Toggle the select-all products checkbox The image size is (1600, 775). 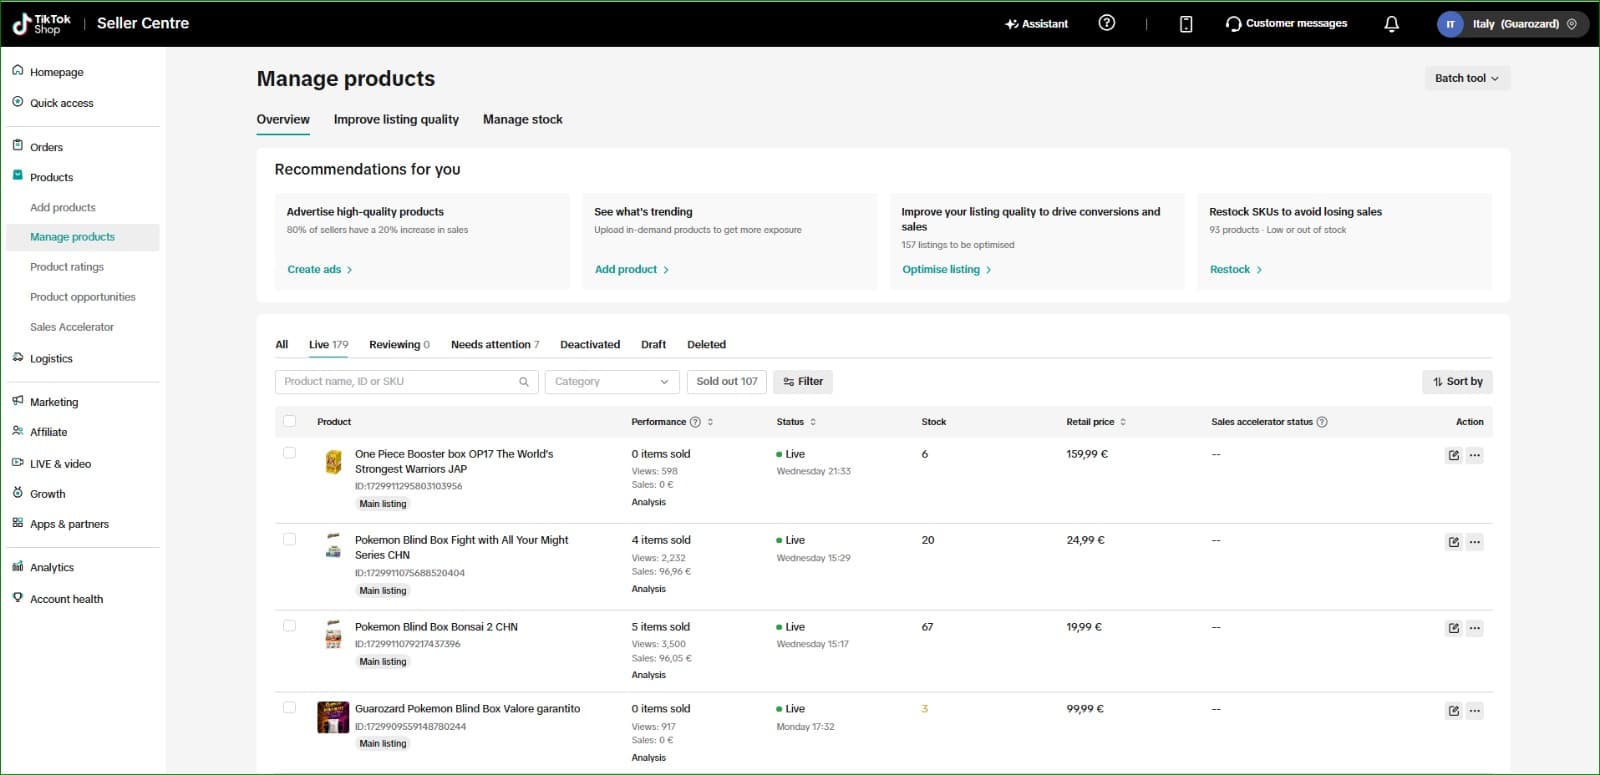pyautogui.click(x=289, y=421)
